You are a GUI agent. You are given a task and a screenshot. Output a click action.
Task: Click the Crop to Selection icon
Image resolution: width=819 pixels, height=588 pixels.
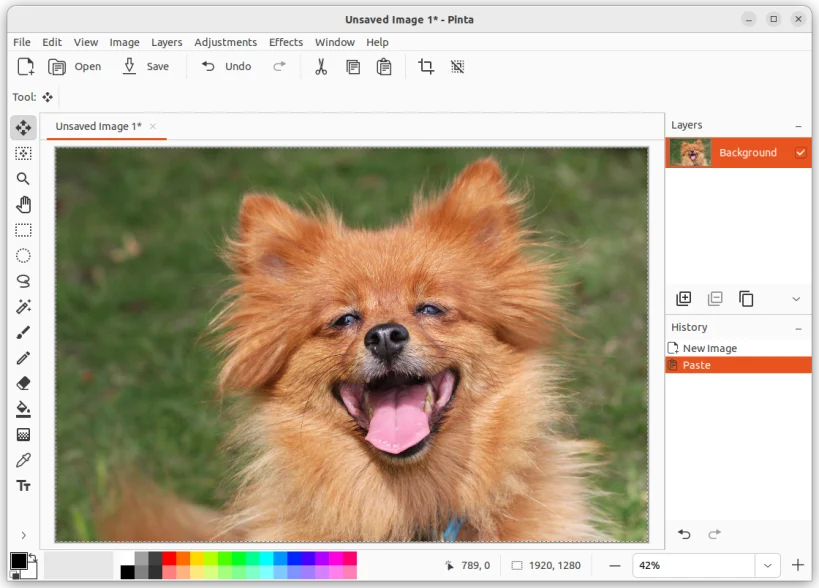pyautogui.click(x=426, y=67)
